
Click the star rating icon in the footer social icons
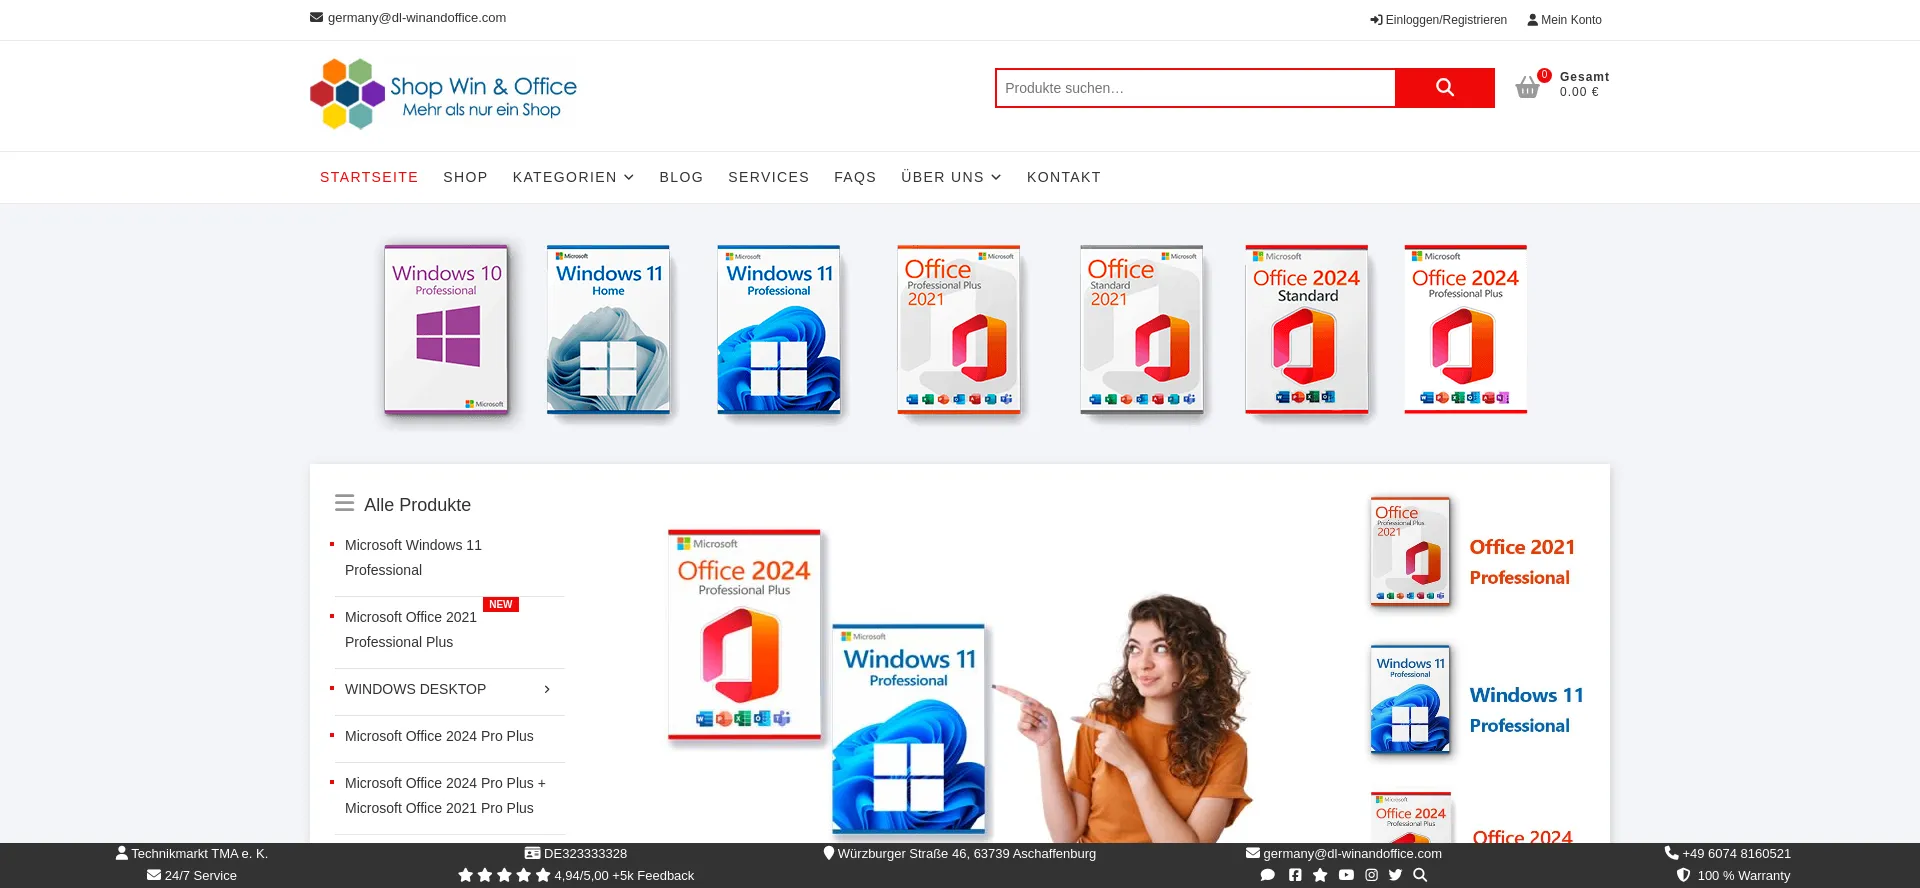(x=1320, y=875)
